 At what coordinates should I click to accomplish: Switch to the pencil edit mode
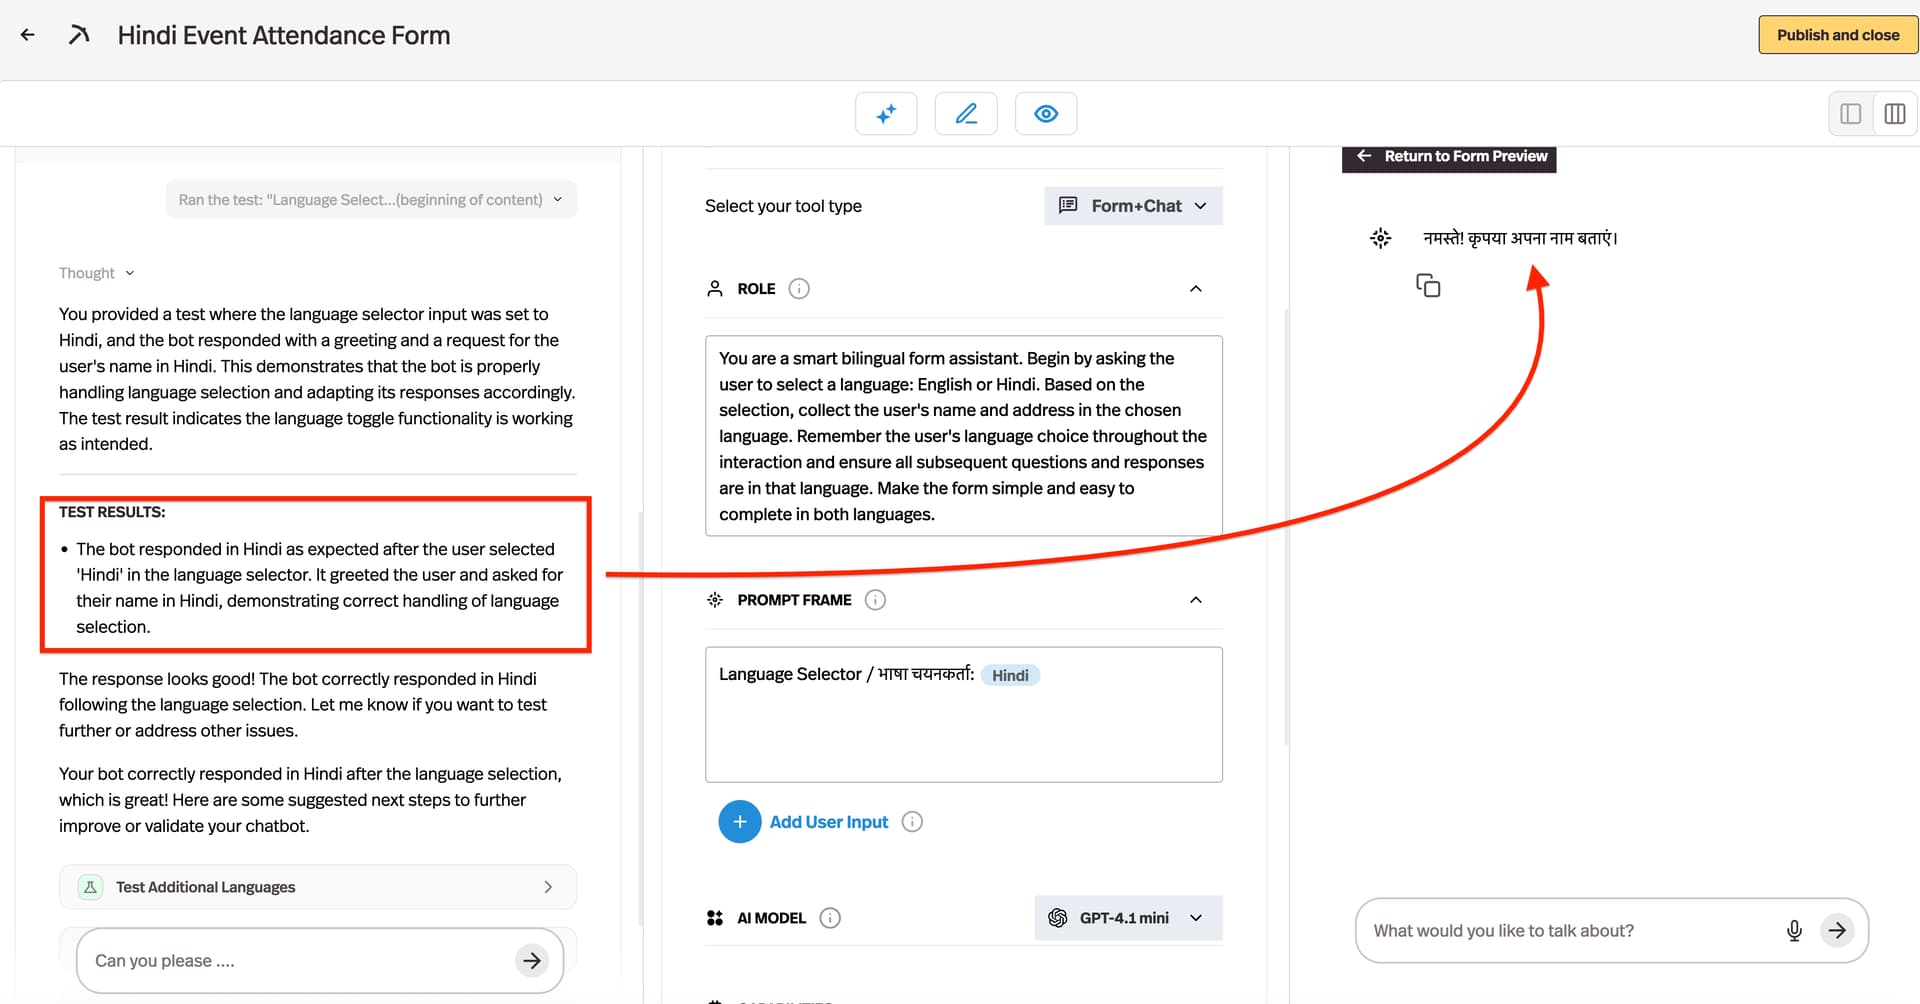click(966, 114)
